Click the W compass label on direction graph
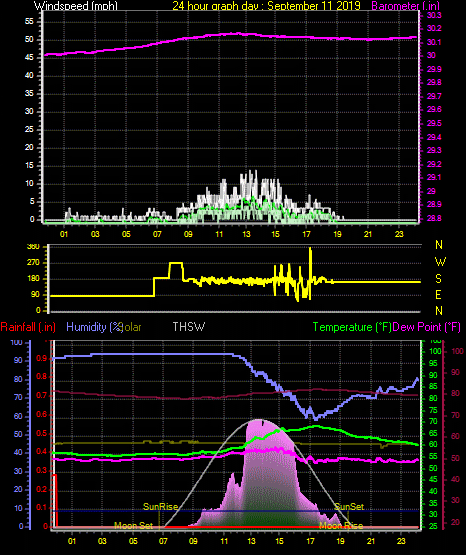466x555 pixels. pos(440,262)
